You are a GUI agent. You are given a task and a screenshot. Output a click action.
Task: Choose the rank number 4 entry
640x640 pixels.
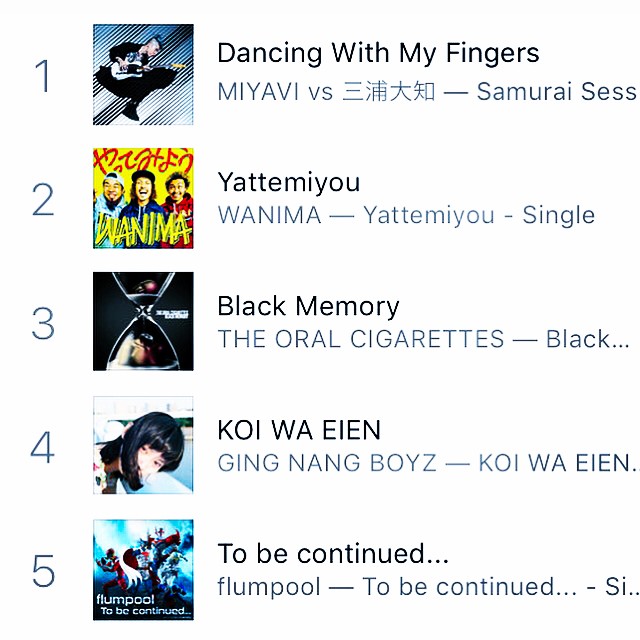pyautogui.click(x=43, y=447)
